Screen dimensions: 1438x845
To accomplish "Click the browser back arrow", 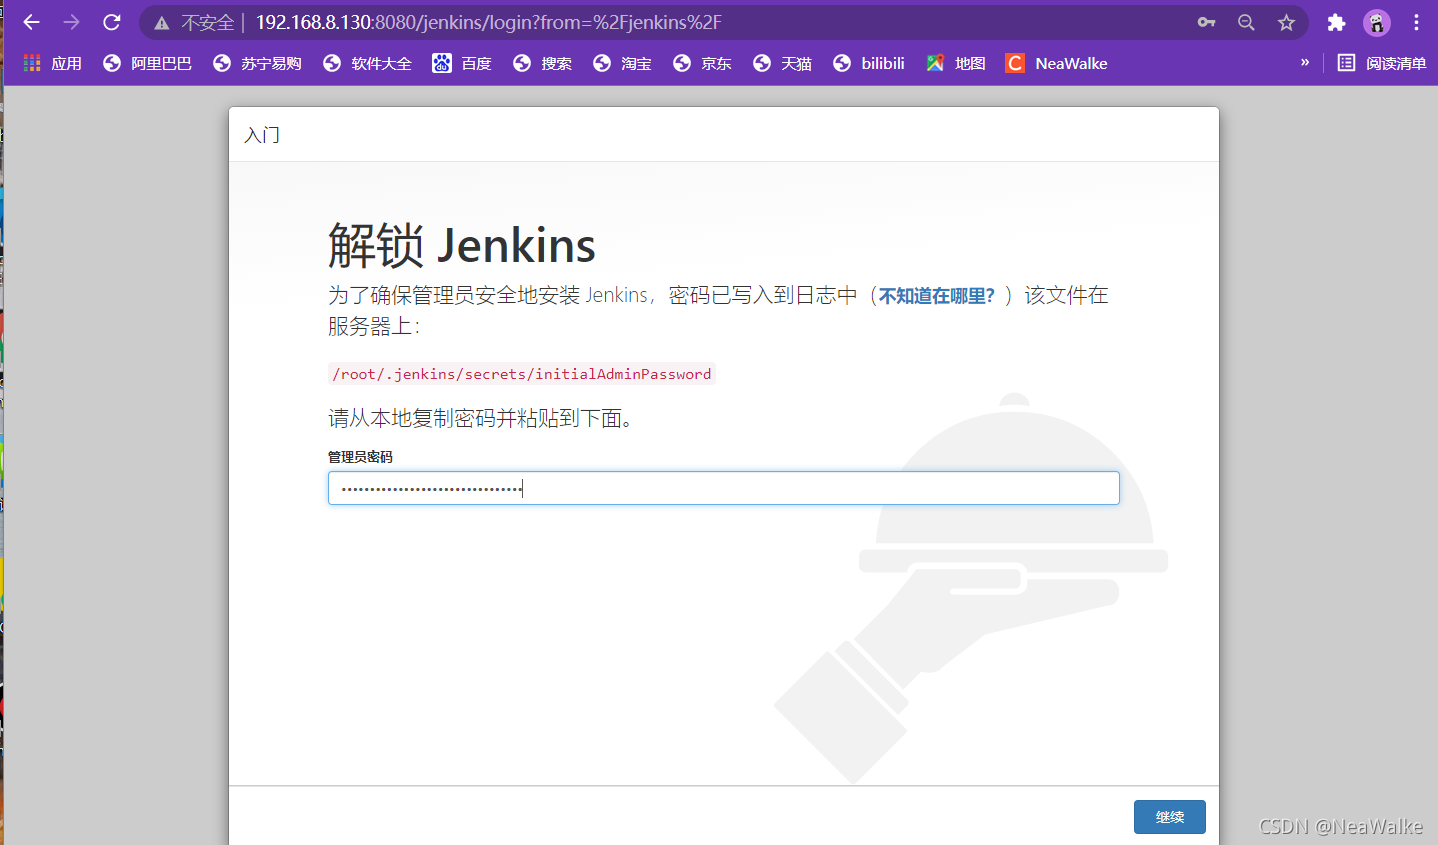I will click(x=31, y=22).
